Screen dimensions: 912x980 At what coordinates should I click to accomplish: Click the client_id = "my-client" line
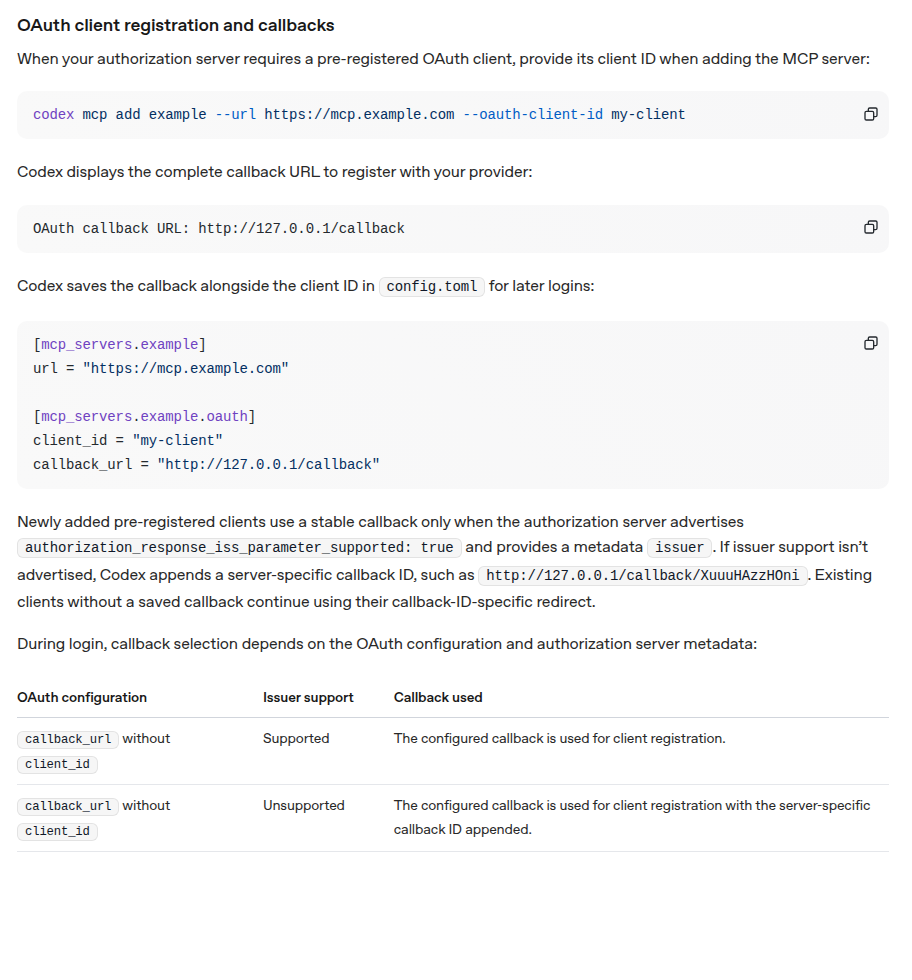click(x=128, y=441)
